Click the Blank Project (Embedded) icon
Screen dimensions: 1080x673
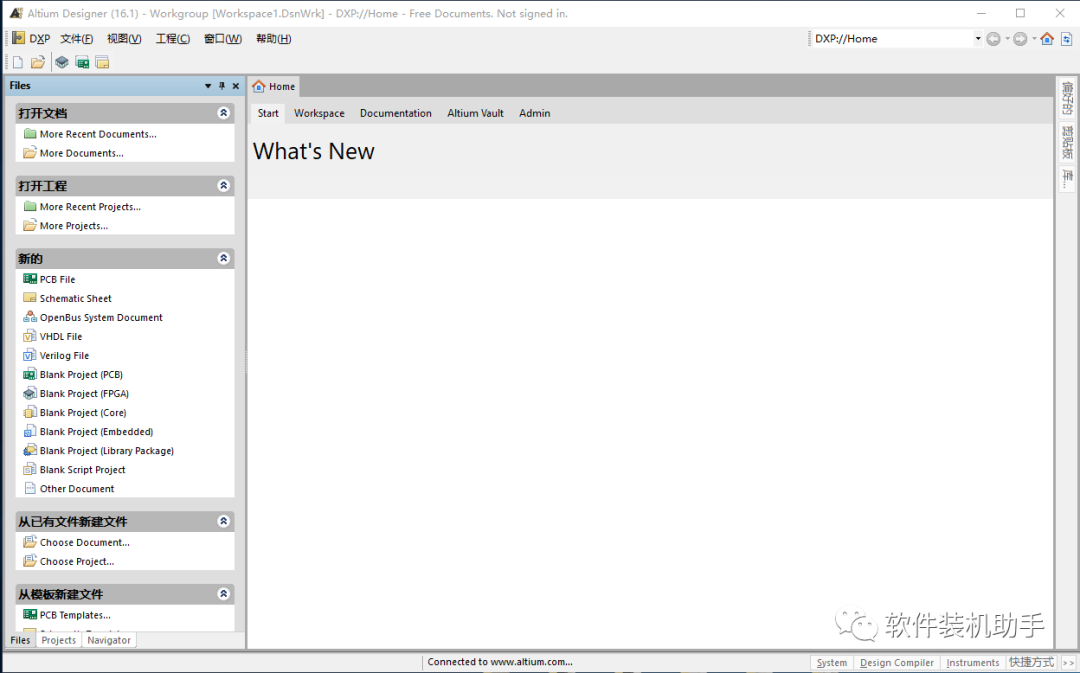(30, 431)
